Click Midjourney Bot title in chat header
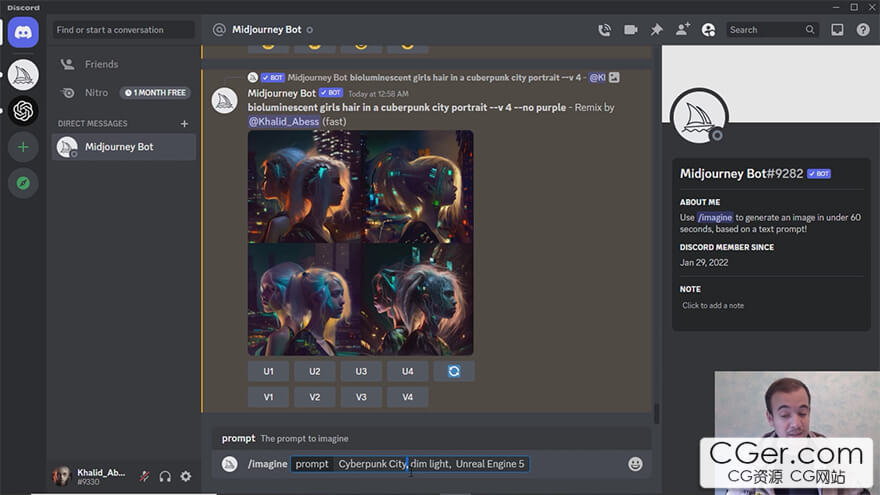The width and height of the screenshot is (880, 495). (x=267, y=30)
